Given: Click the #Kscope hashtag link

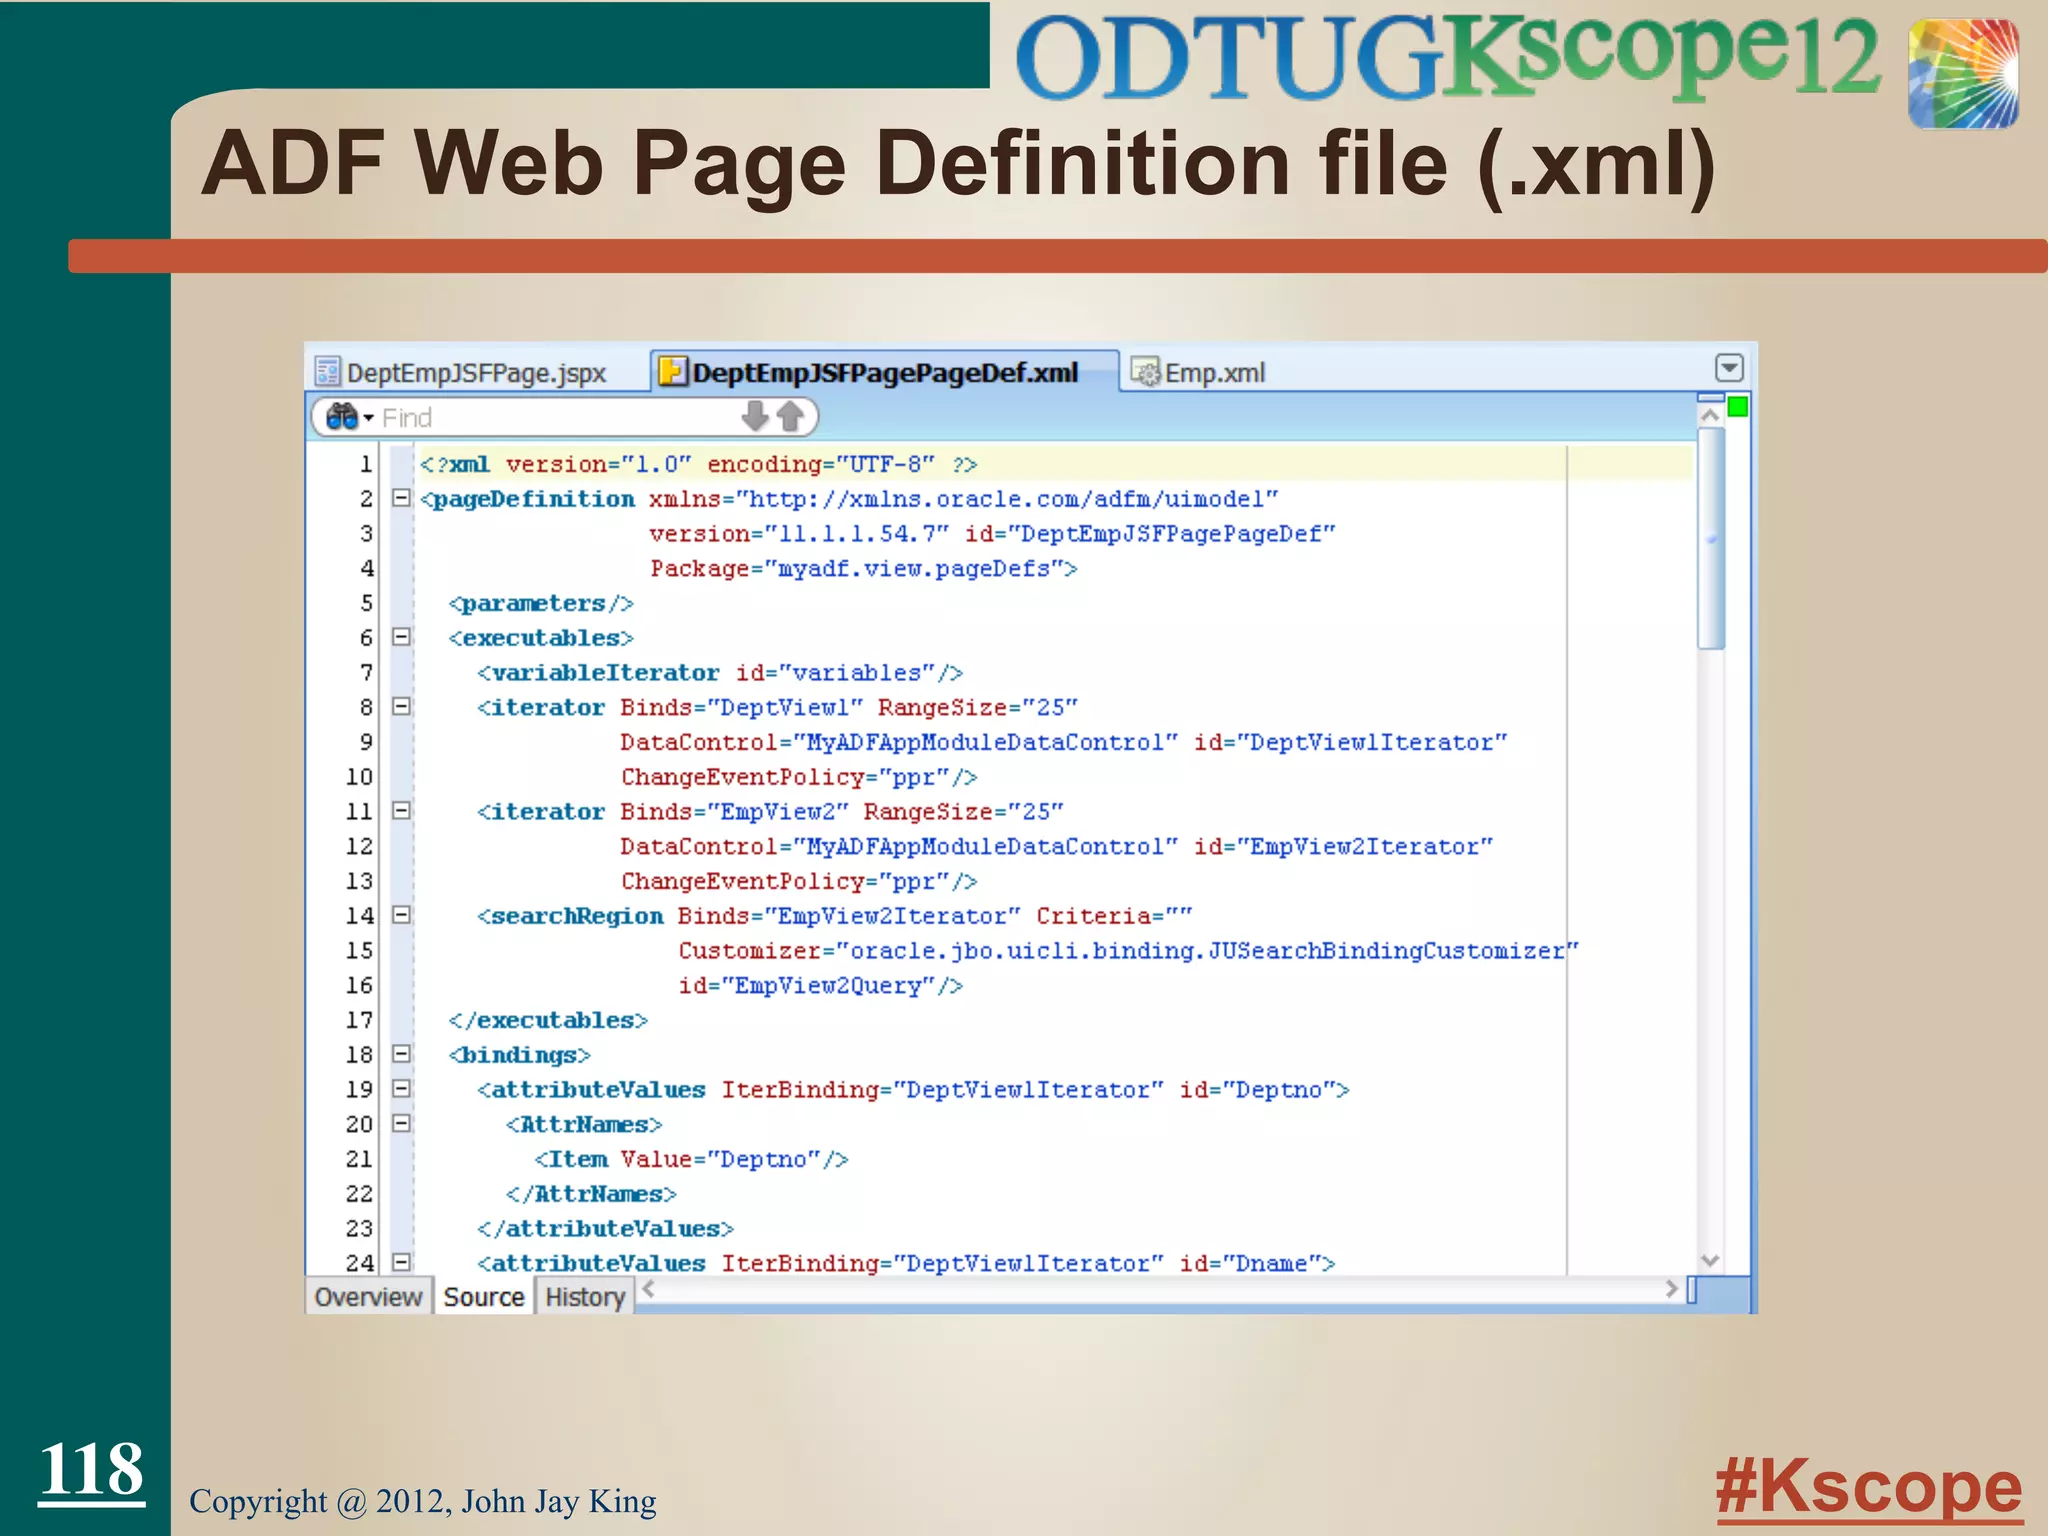Looking at the screenshot, I should pos(1869,1488).
